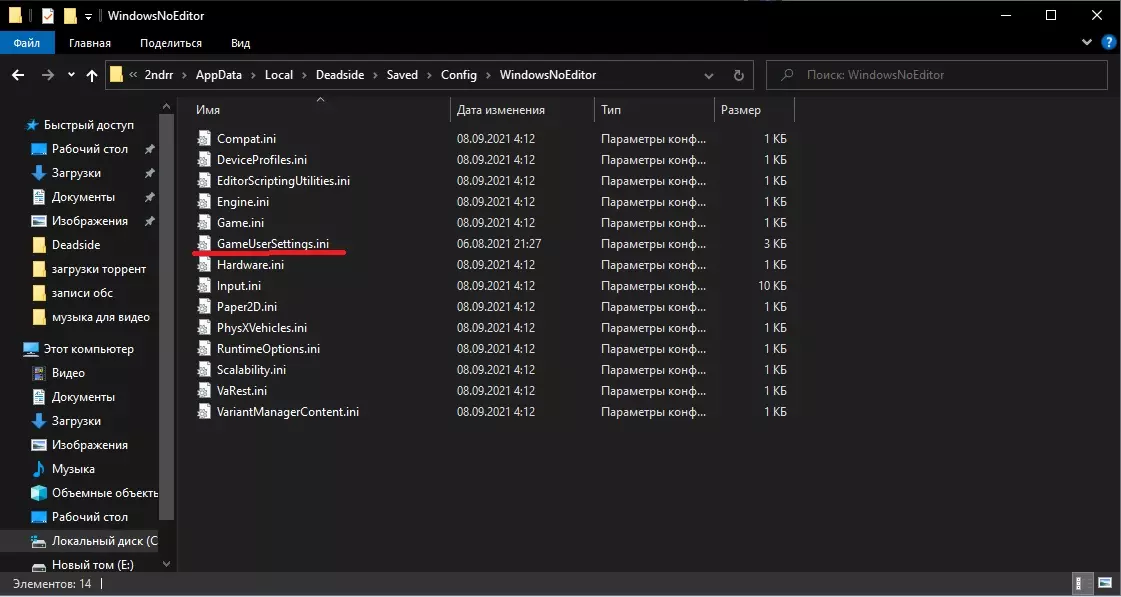The image size is (1121, 597).
Task: Click the Up one level arrow
Action: pyautogui.click(x=92, y=75)
